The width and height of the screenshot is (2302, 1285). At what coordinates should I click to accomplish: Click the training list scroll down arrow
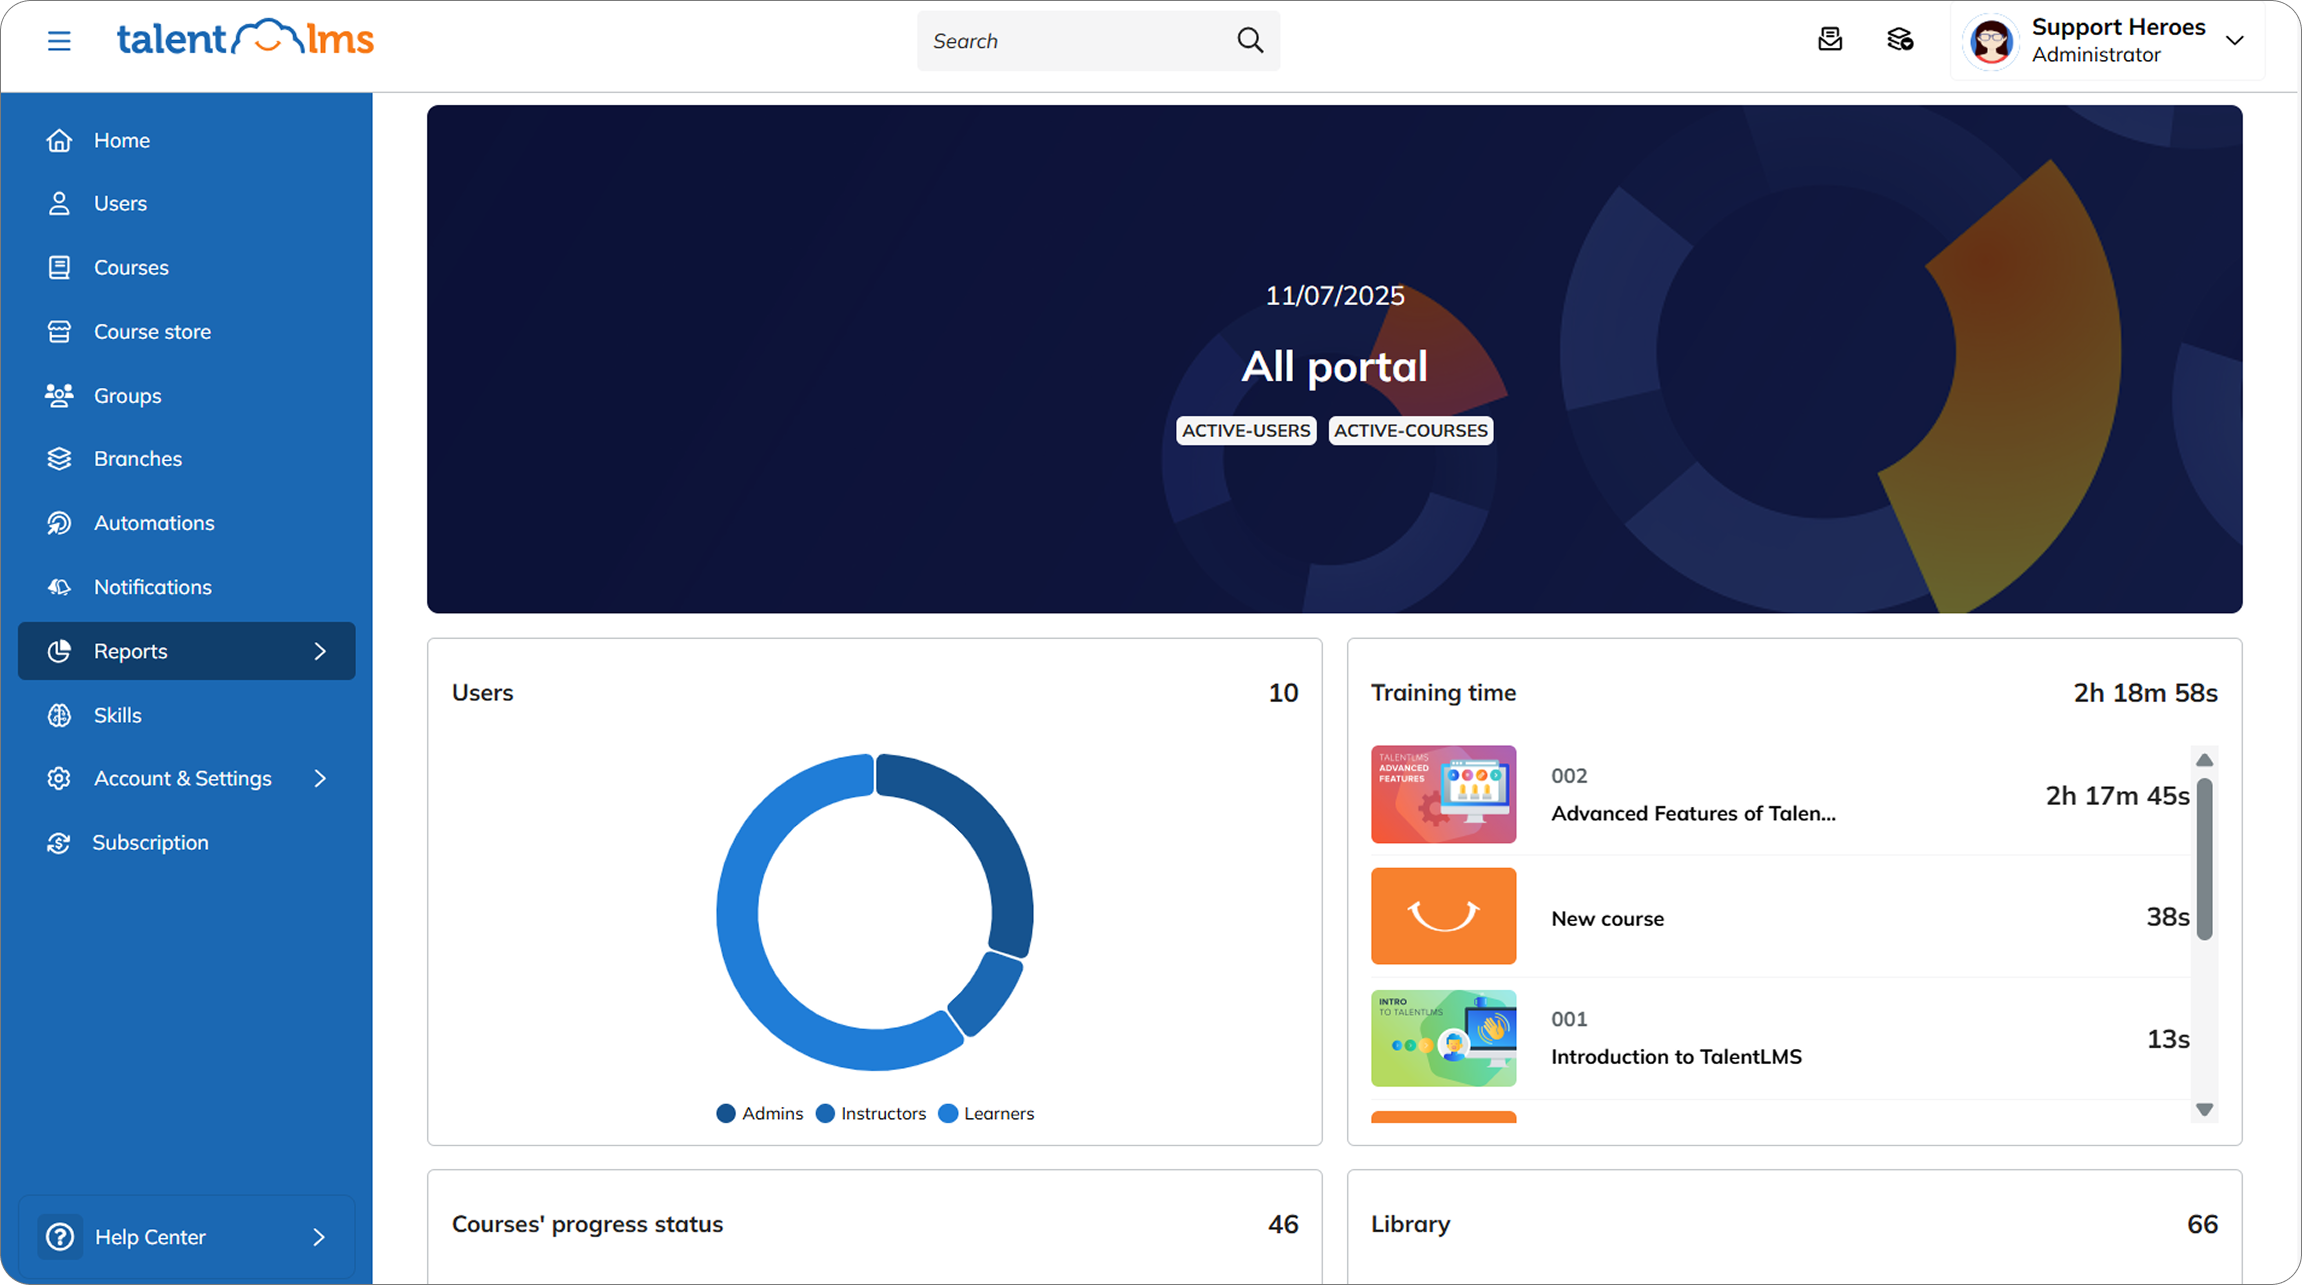(x=2204, y=1109)
